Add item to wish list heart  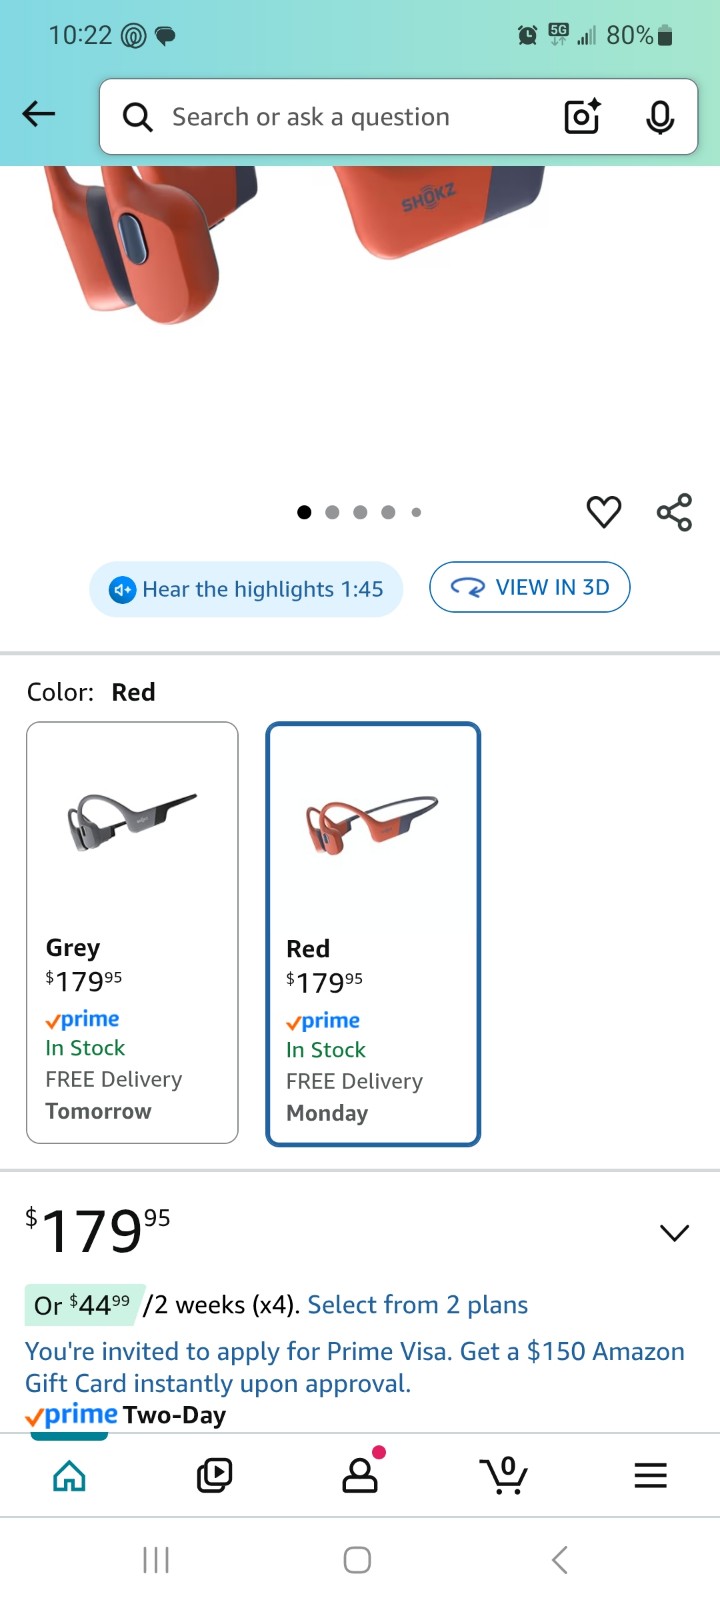pyautogui.click(x=603, y=512)
